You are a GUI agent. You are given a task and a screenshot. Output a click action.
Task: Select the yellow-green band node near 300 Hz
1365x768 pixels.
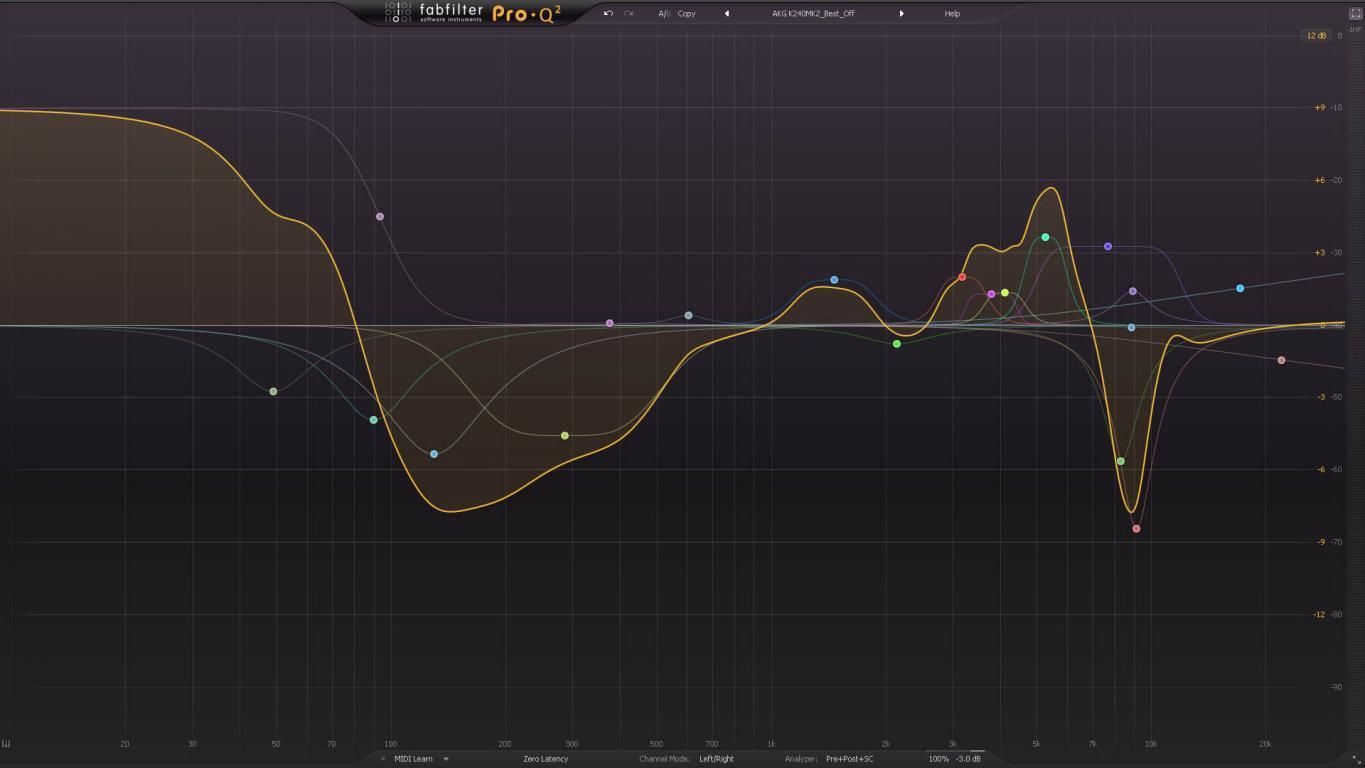[565, 436]
